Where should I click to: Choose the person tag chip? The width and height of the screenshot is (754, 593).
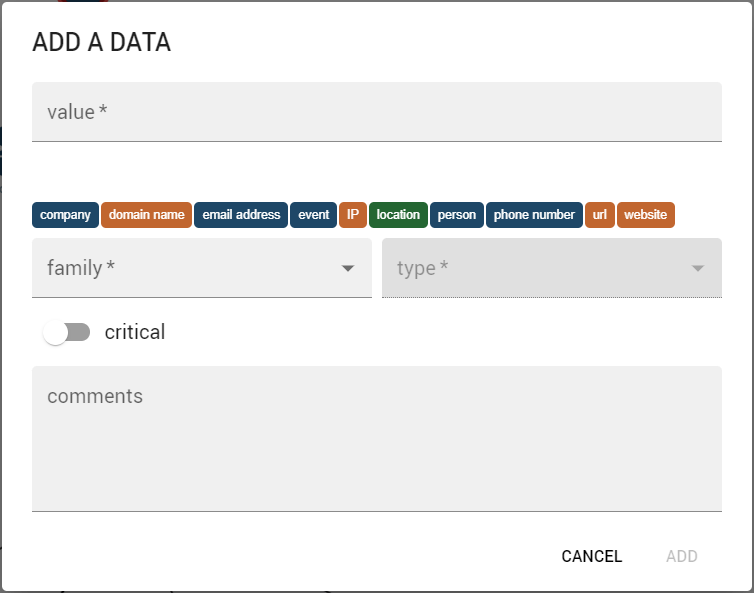click(x=457, y=215)
